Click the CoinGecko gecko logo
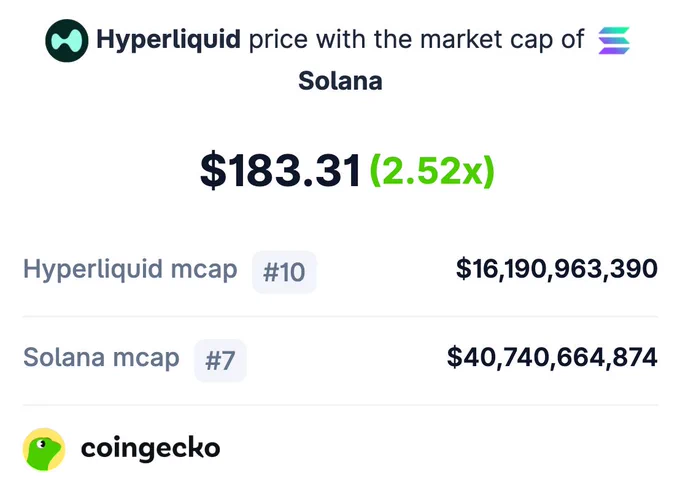 [44, 449]
